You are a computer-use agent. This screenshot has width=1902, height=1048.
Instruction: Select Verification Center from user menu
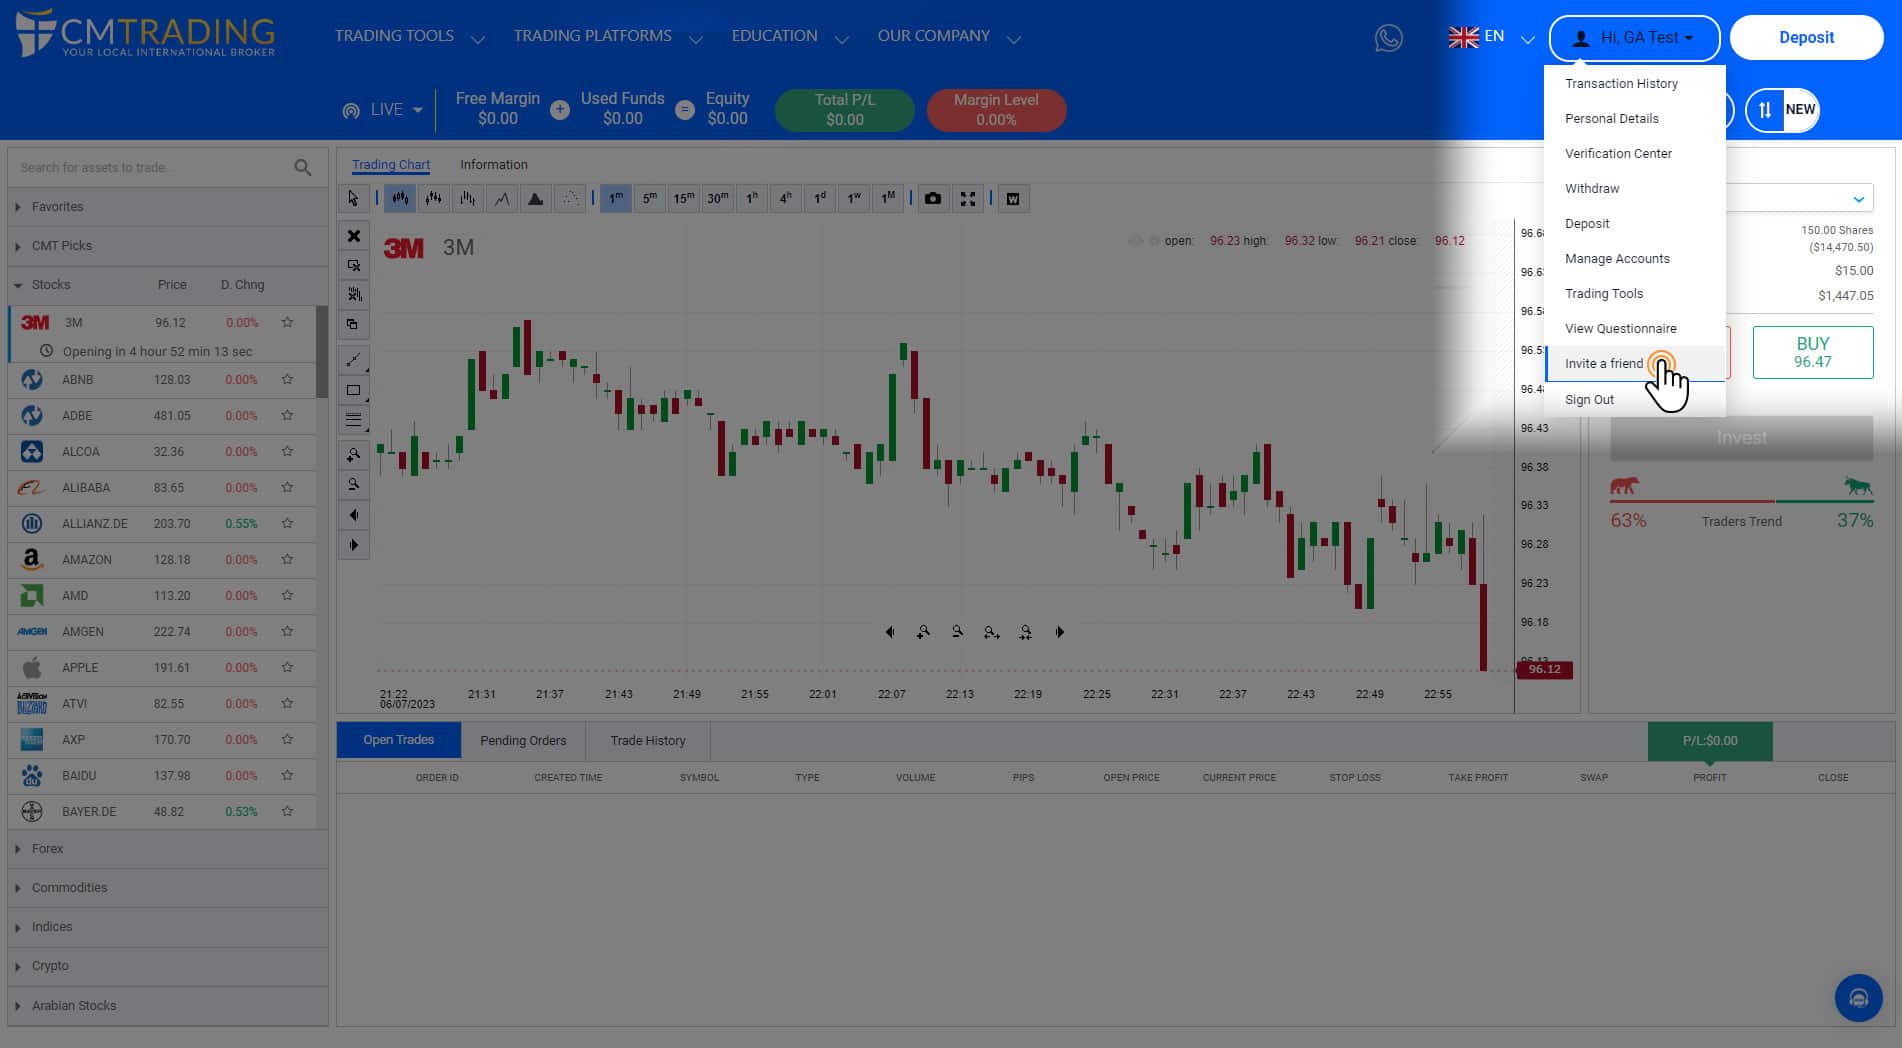1618,154
